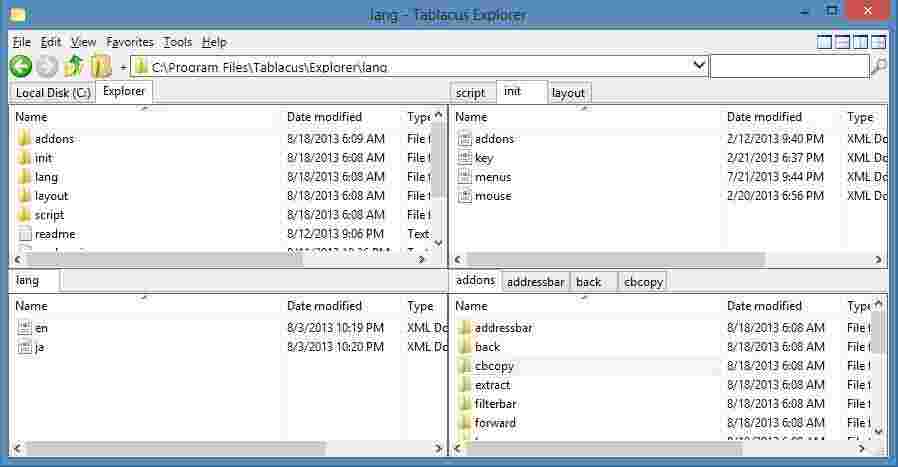Select the back folder name in the file list
The width and height of the screenshot is (898, 467).
click(x=488, y=347)
